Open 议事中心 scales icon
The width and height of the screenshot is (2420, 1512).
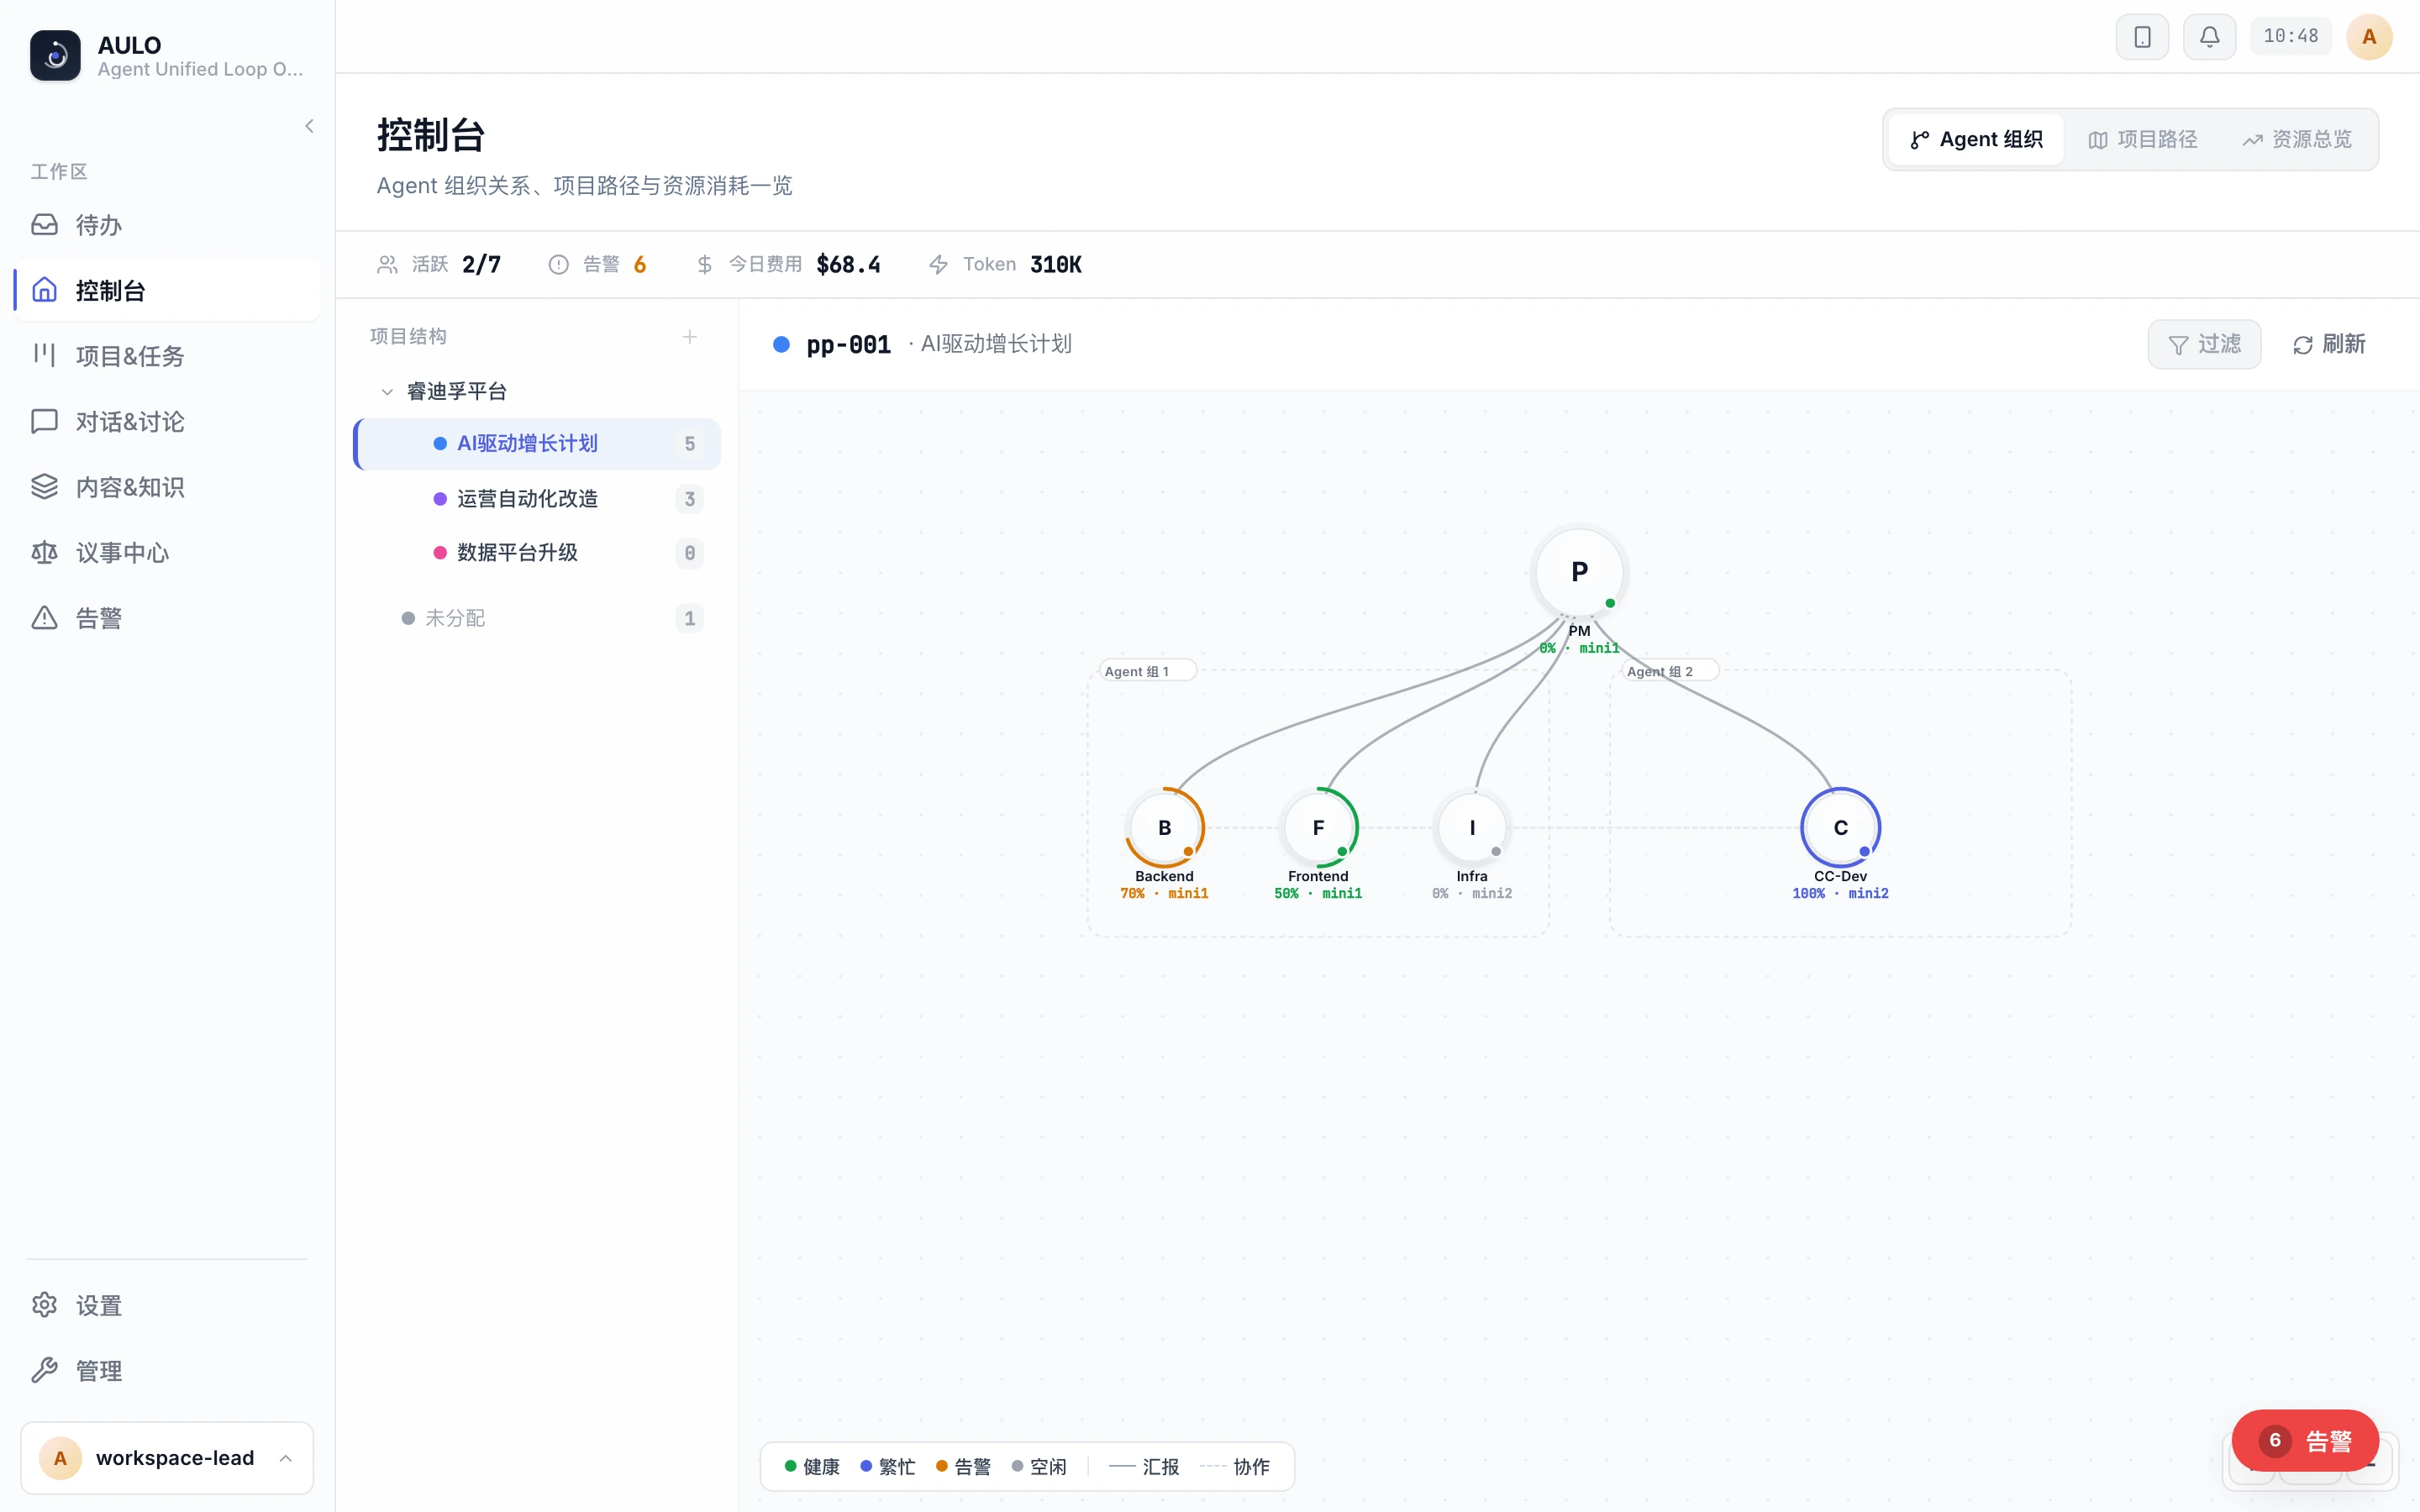coord(44,553)
